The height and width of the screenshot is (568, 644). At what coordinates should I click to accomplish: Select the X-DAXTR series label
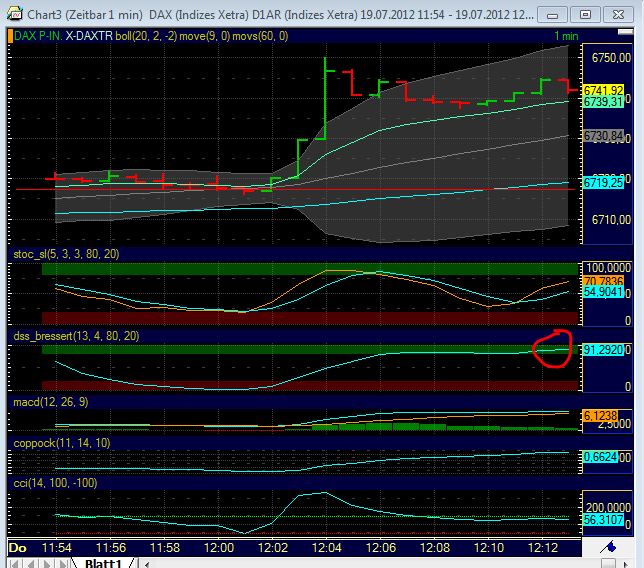(x=89, y=36)
